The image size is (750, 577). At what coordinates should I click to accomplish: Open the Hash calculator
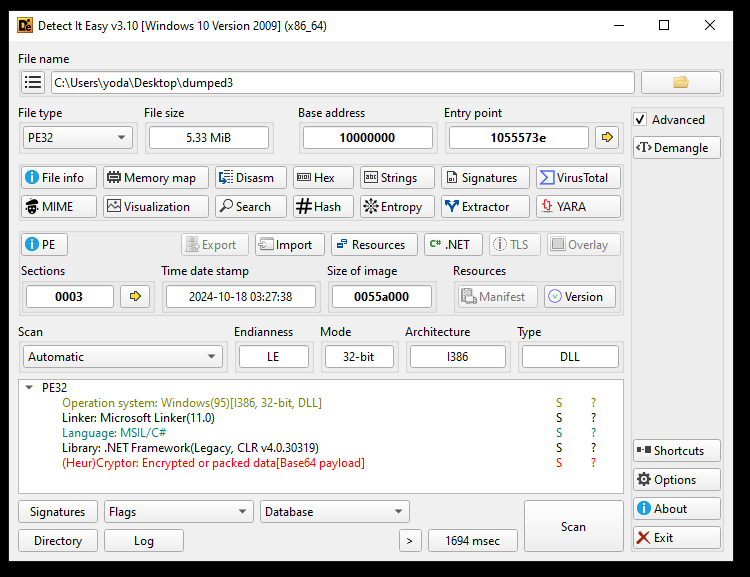coord(323,207)
